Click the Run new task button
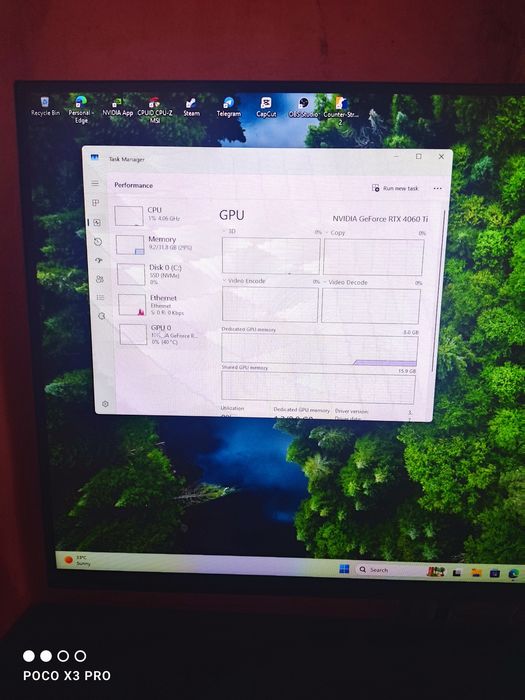This screenshot has width=525, height=700. (x=395, y=188)
